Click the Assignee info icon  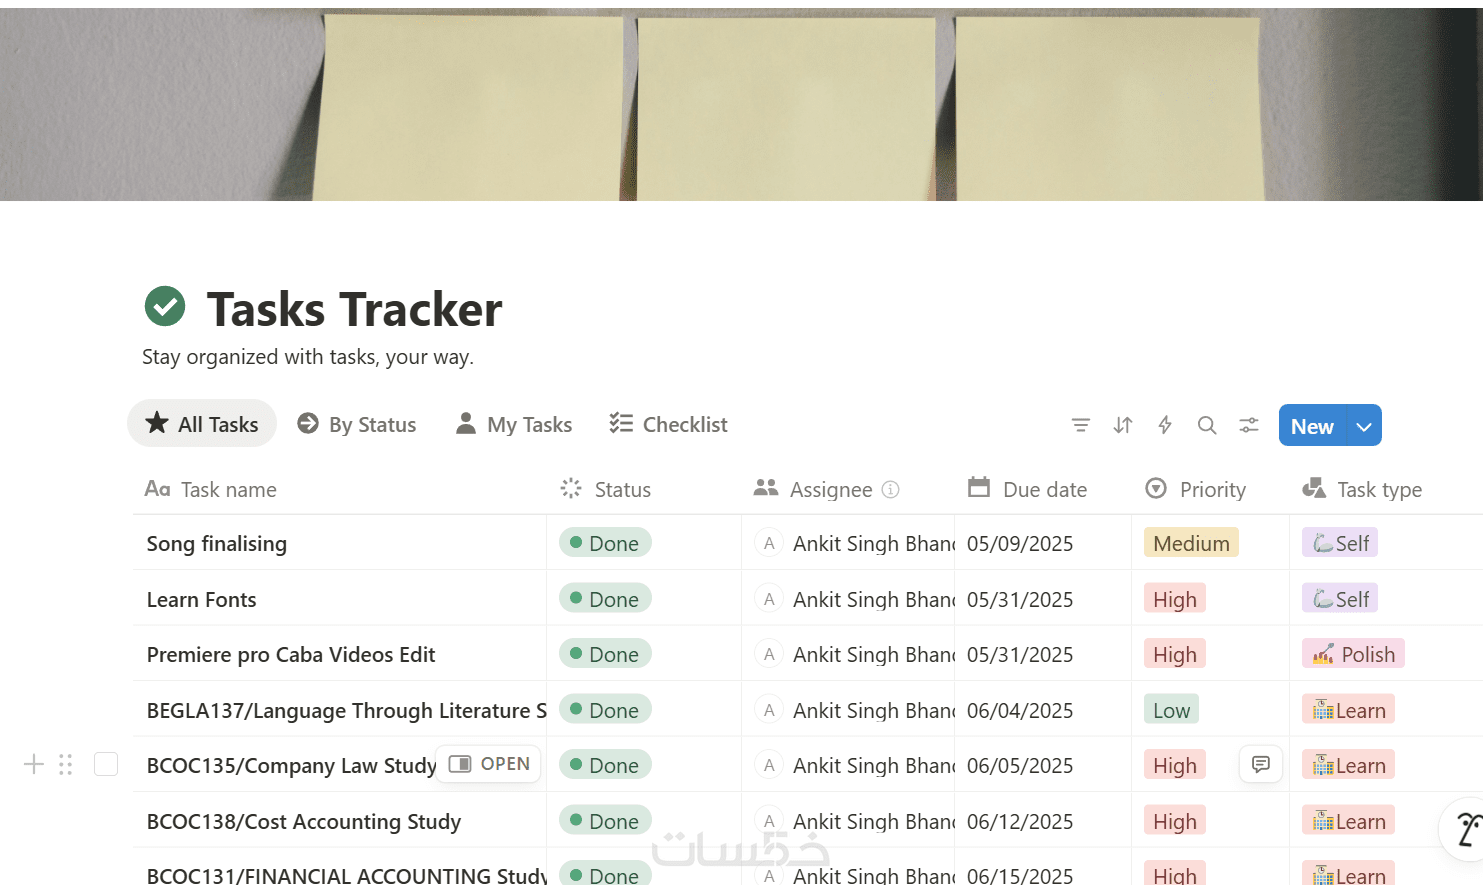pyautogui.click(x=891, y=489)
